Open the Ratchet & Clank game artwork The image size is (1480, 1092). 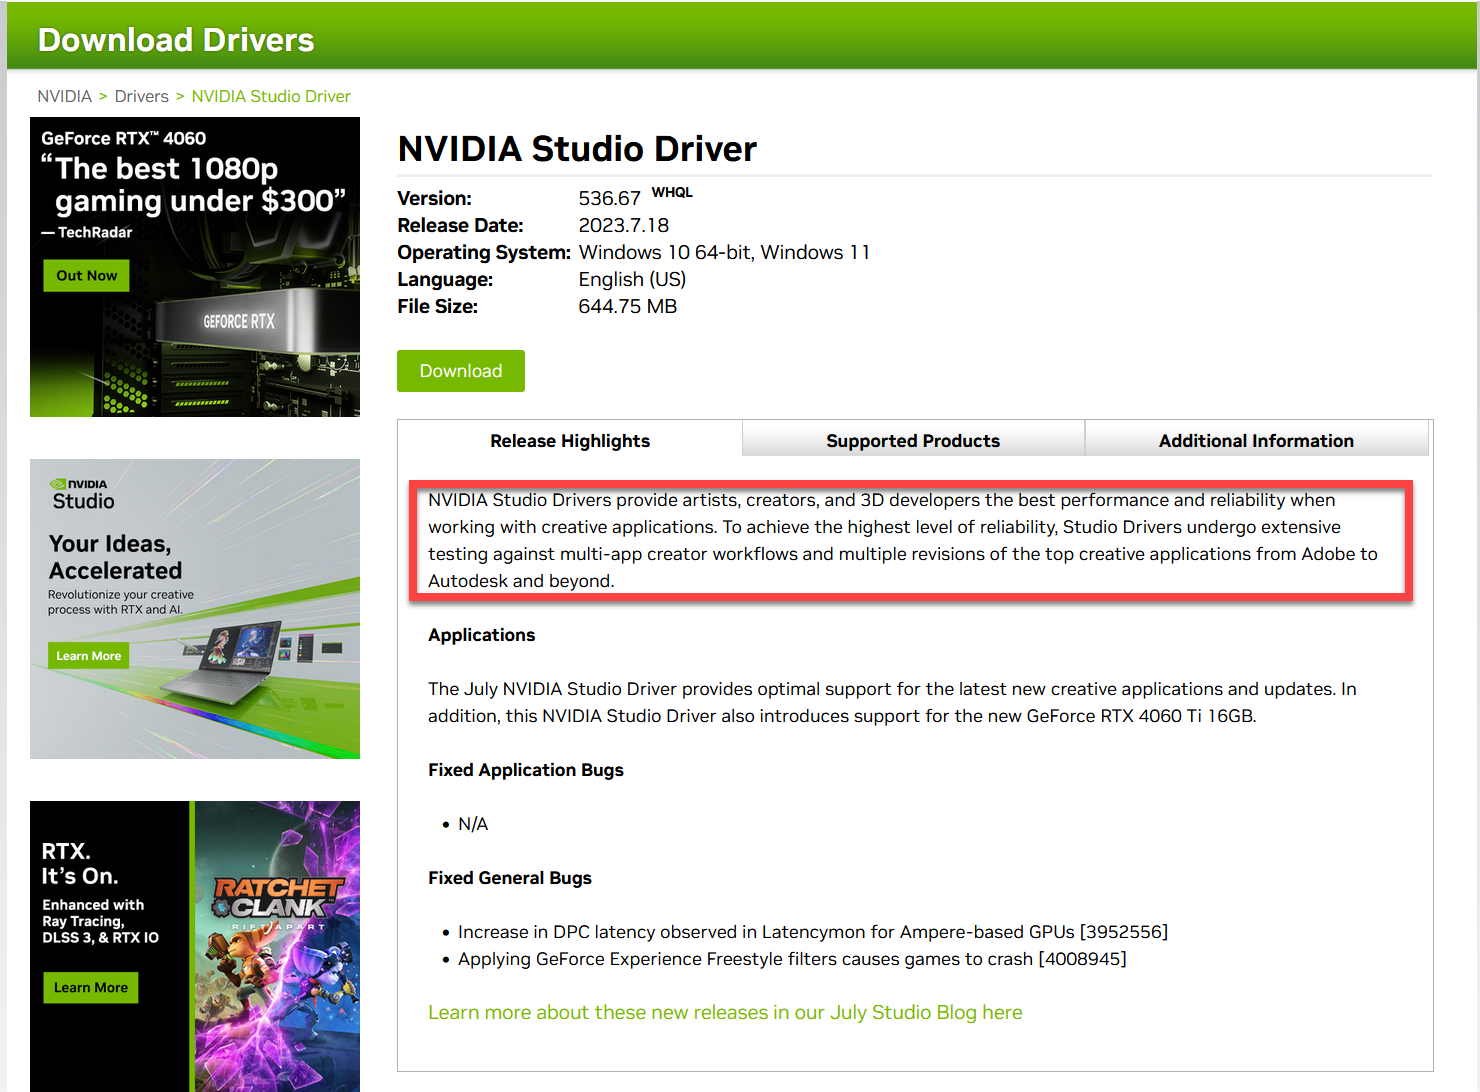[x=277, y=946]
